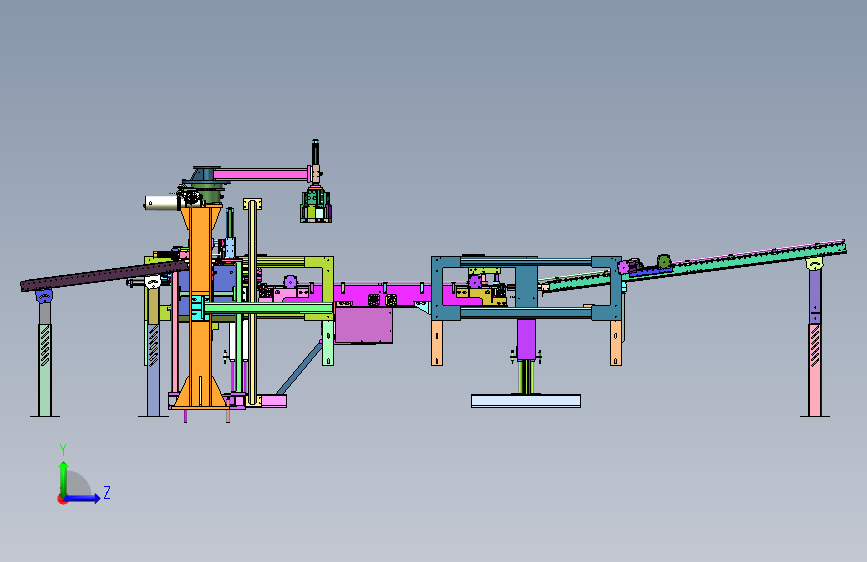The height and width of the screenshot is (562, 867).
Task: Select the teal frame top beam
Action: coord(526,261)
